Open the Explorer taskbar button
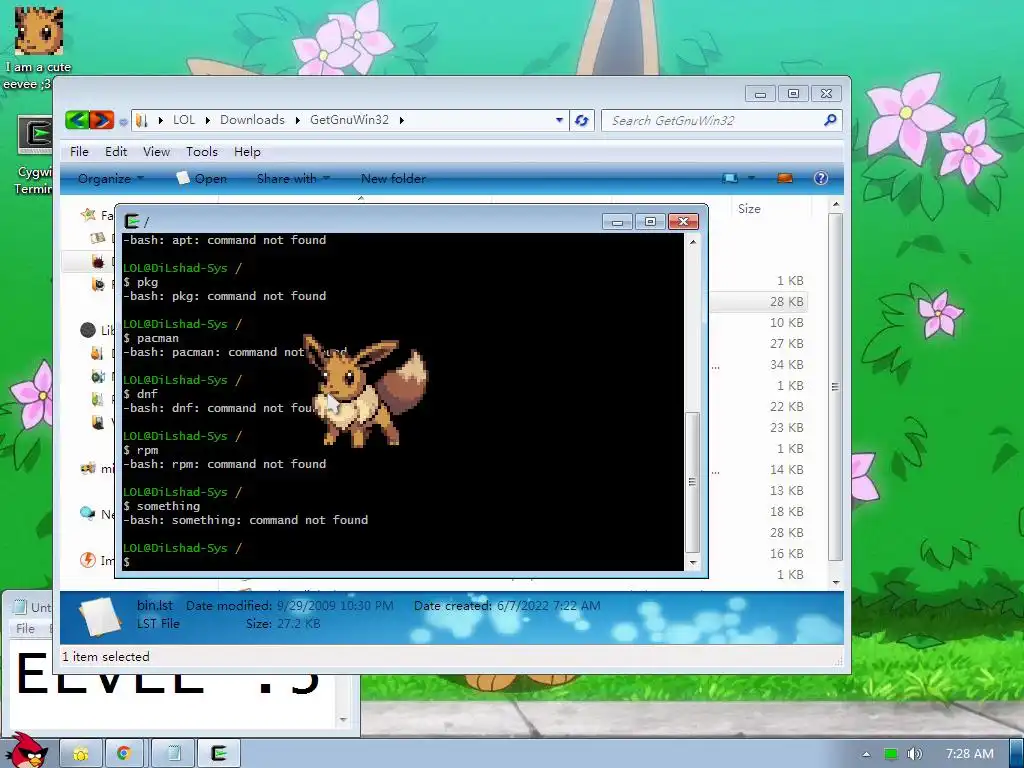The height and width of the screenshot is (768, 1024). click(x=81, y=754)
